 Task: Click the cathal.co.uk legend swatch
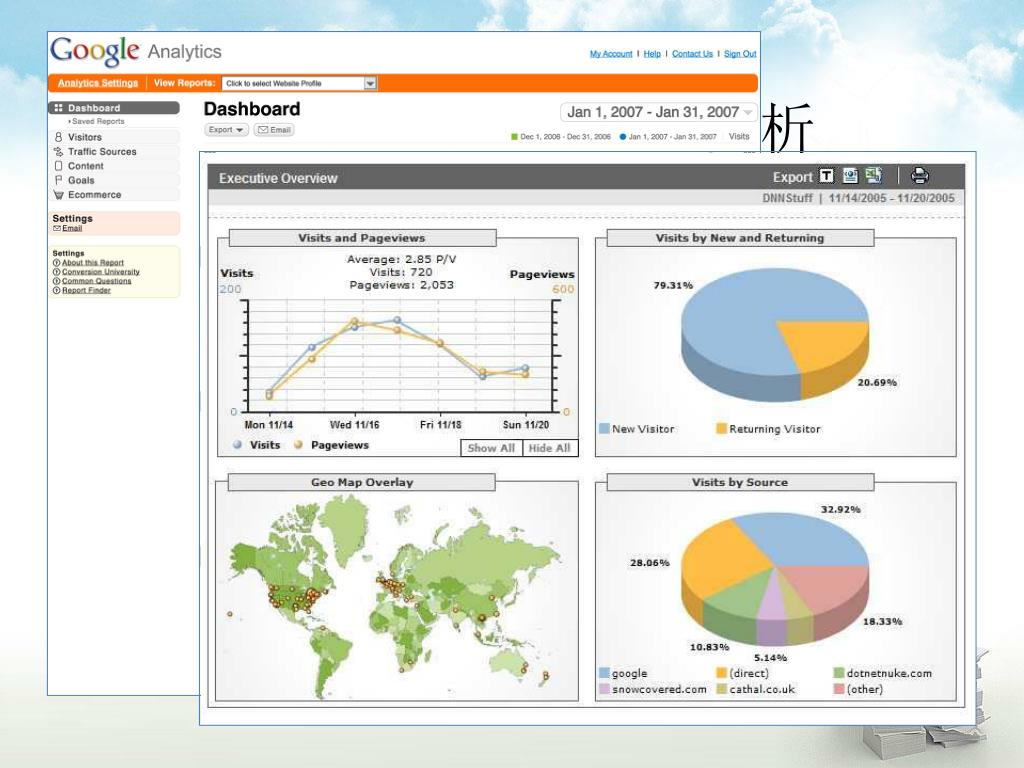pos(722,689)
